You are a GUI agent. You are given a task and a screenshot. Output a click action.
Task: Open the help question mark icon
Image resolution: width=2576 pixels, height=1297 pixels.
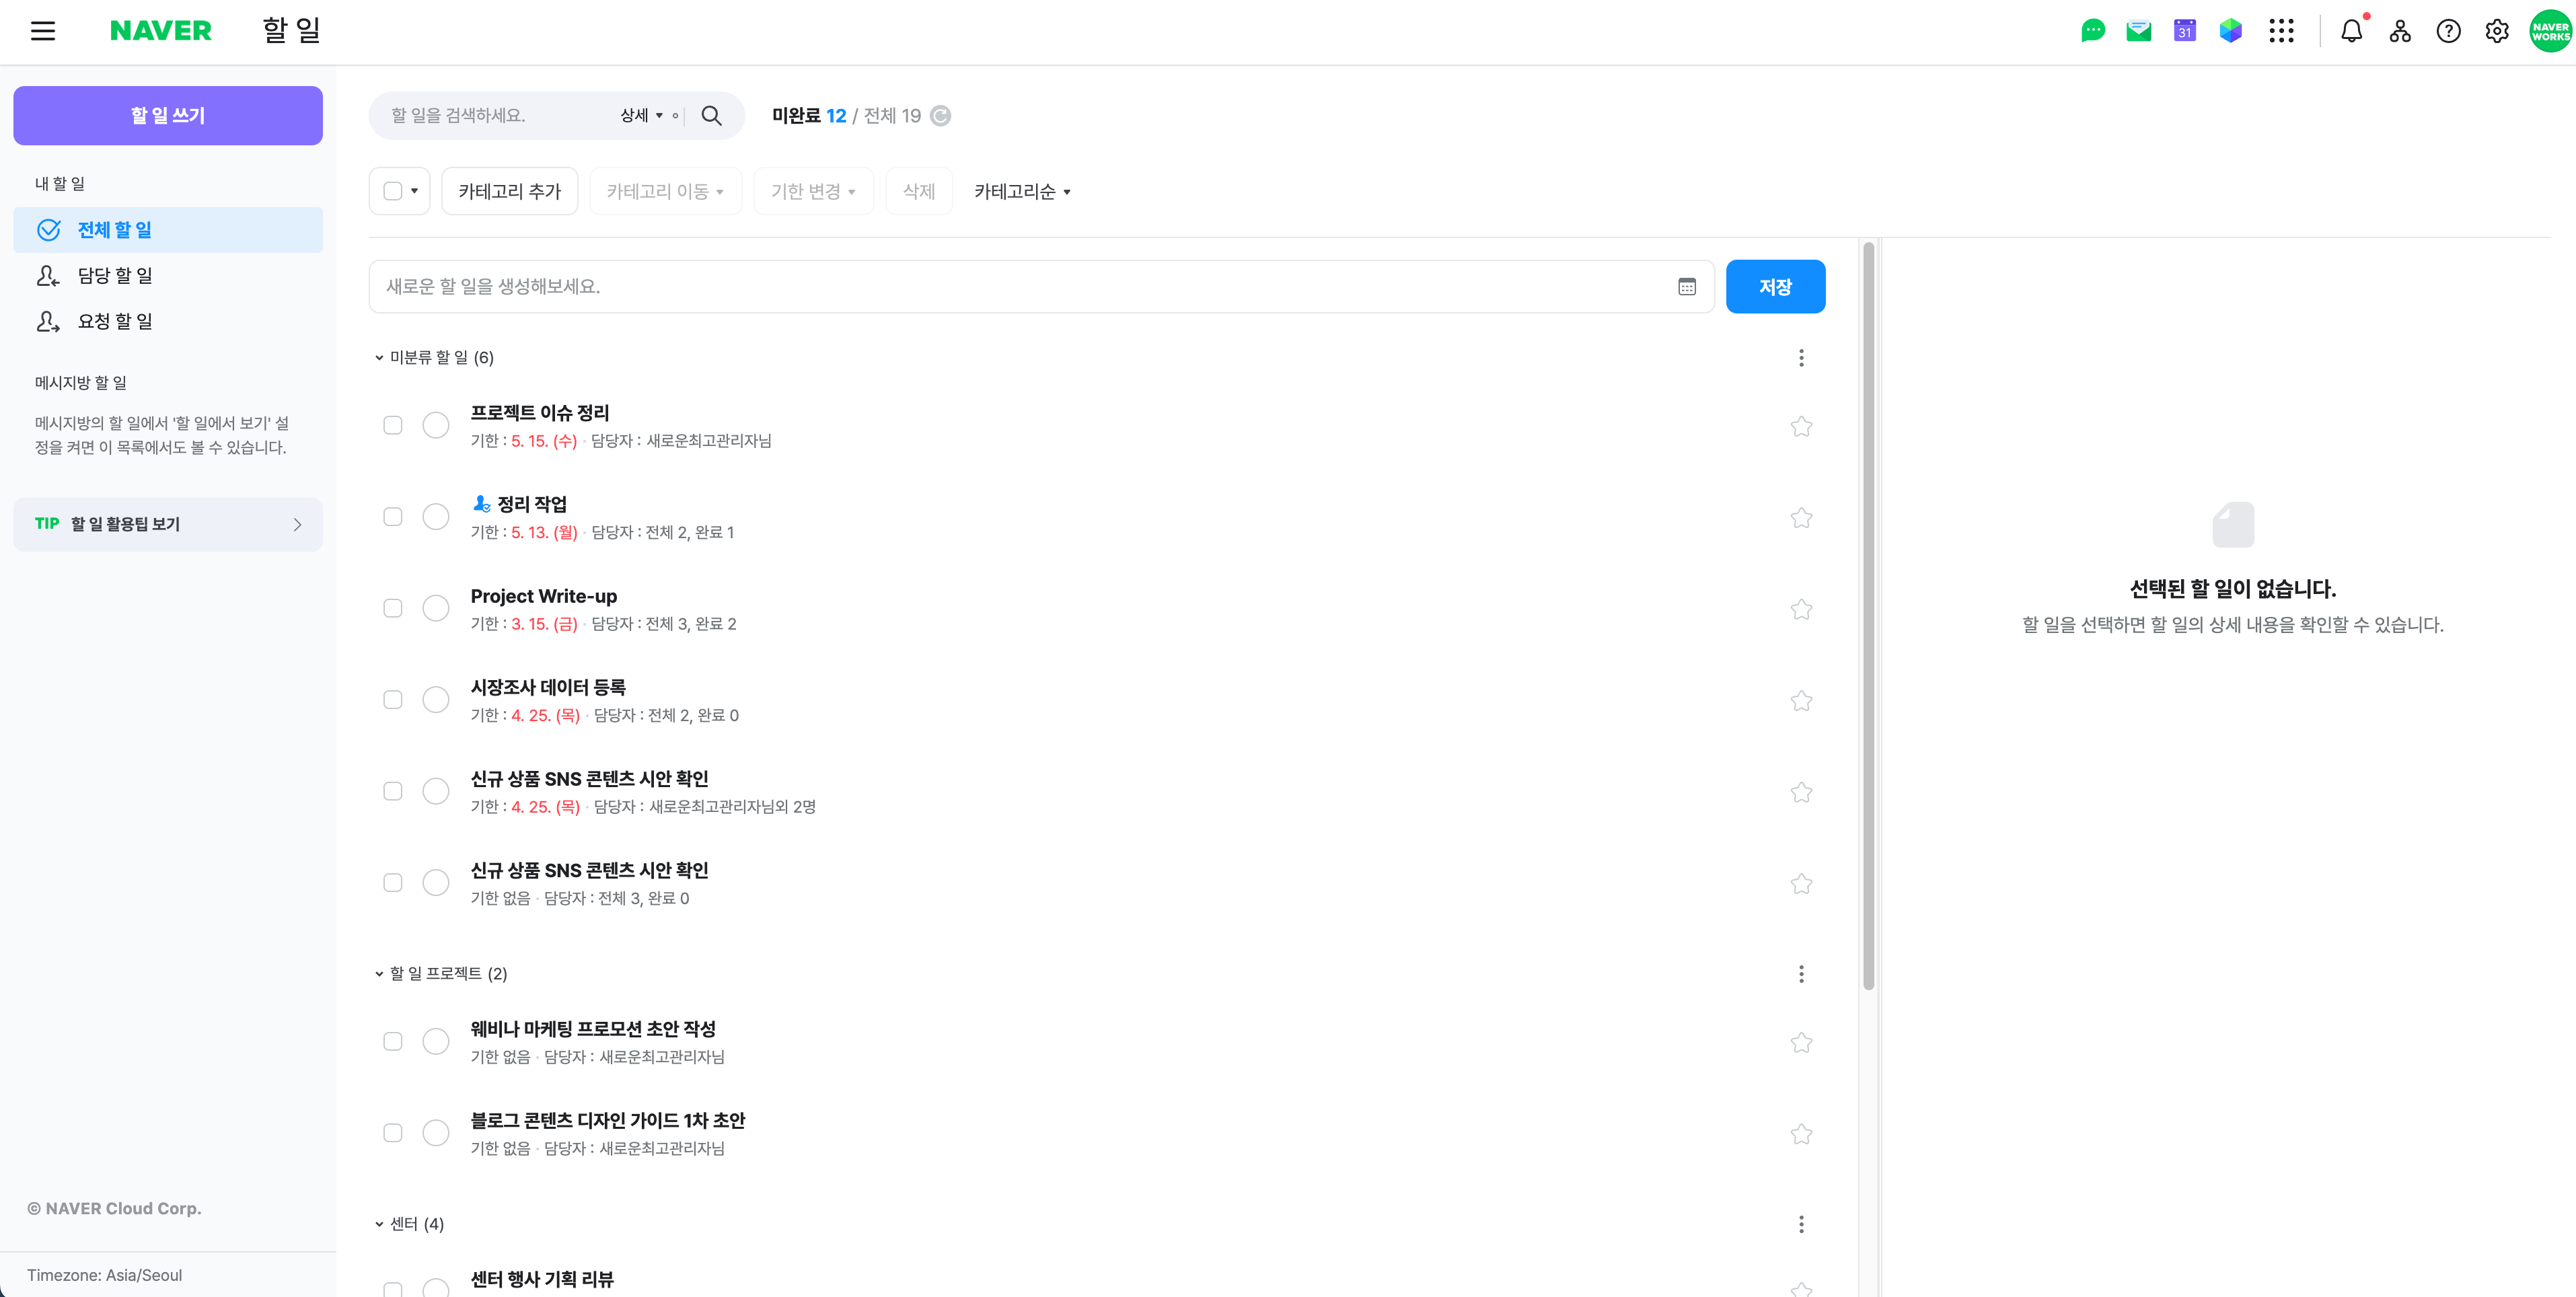click(x=2448, y=31)
